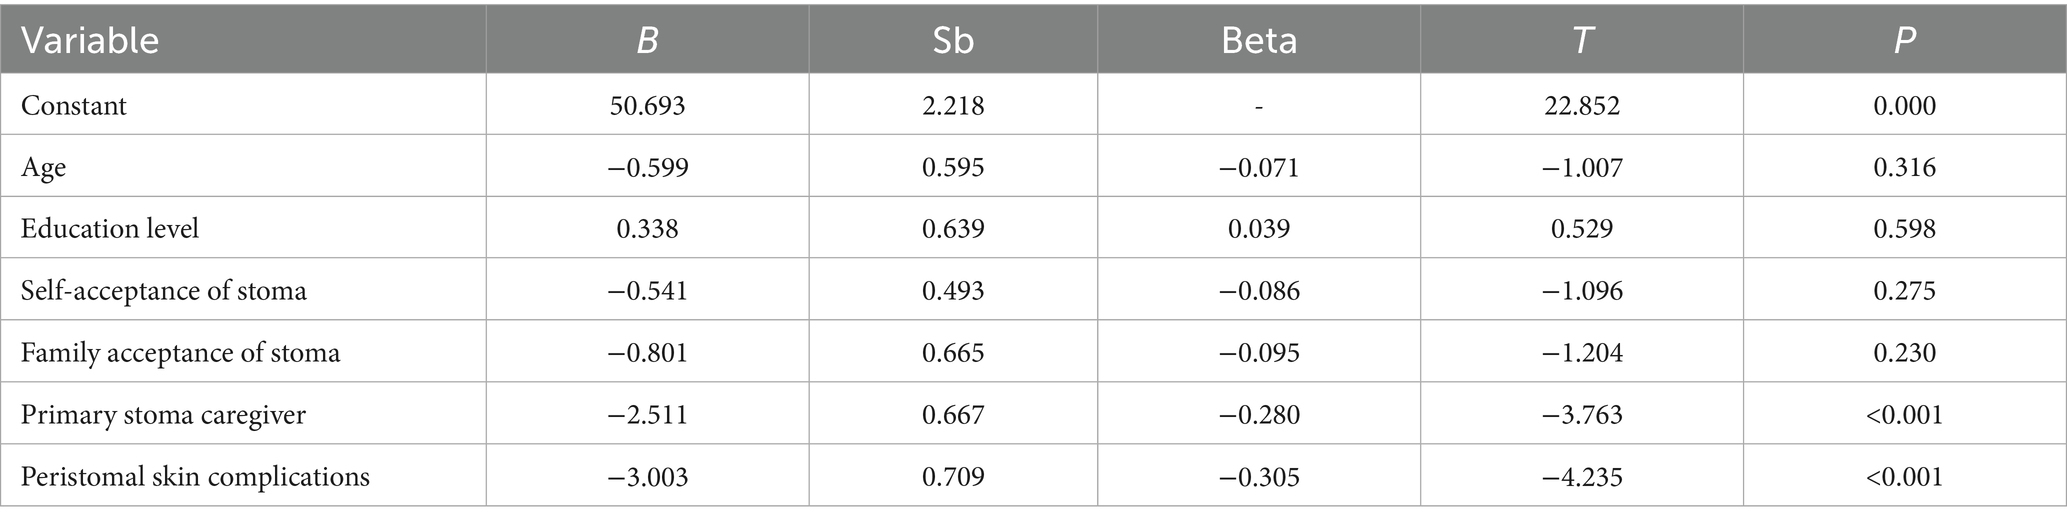Click the Education level row label
Image resolution: width=2067 pixels, height=524 pixels.
(x=110, y=229)
